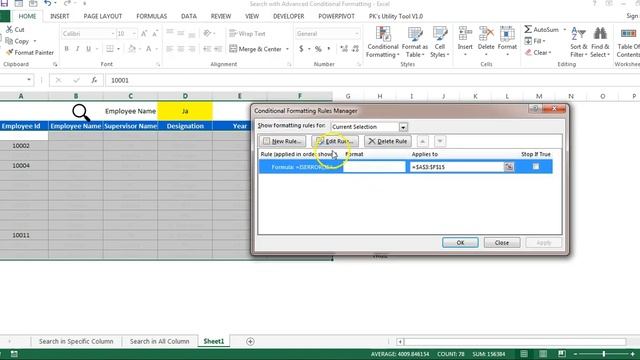Move rule down with arrow button
640x360 pixels.
440,141
